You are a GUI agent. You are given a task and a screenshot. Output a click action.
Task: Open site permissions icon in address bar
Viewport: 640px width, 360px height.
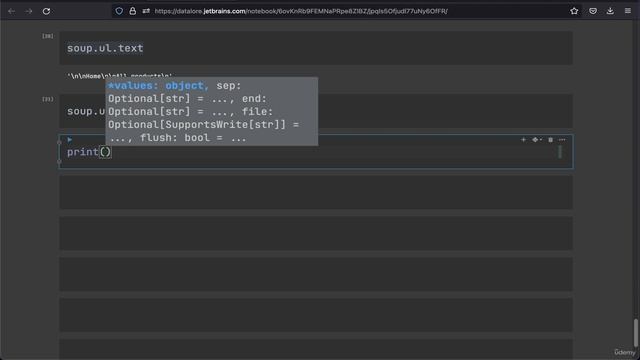click(x=146, y=11)
